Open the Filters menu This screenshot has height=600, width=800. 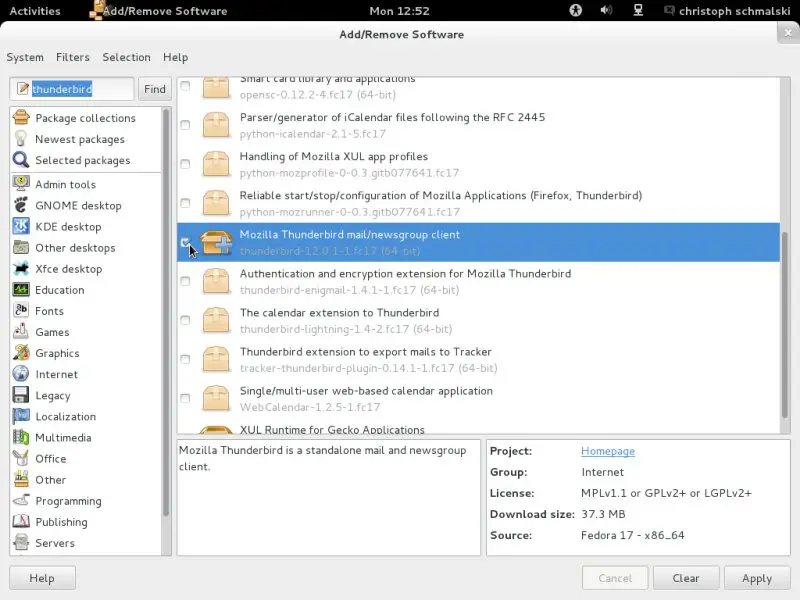click(x=73, y=57)
